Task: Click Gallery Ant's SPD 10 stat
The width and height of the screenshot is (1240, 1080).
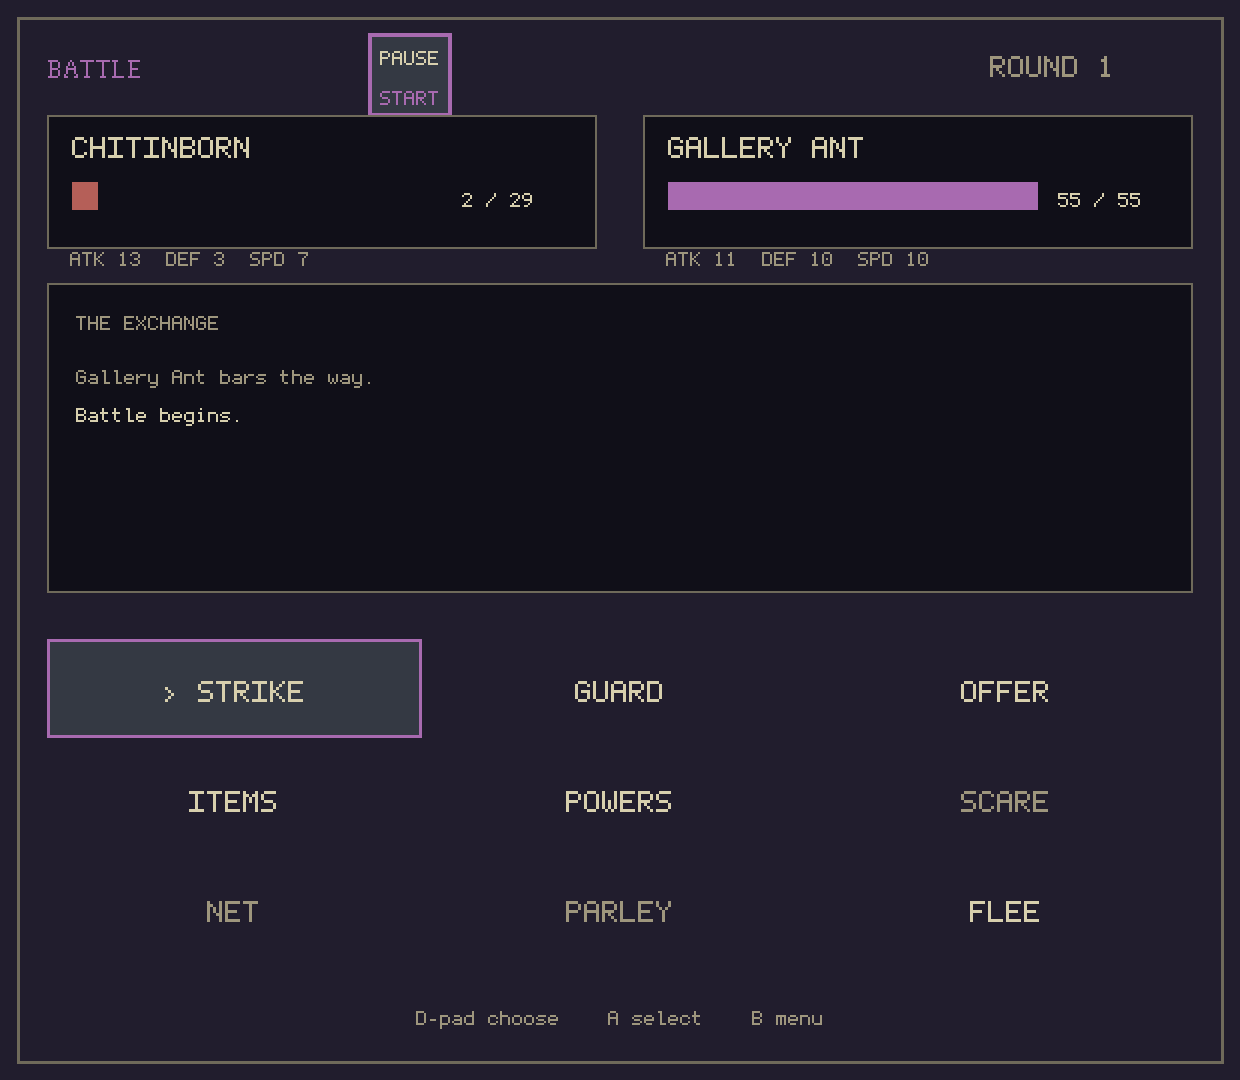Action: click(893, 259)
